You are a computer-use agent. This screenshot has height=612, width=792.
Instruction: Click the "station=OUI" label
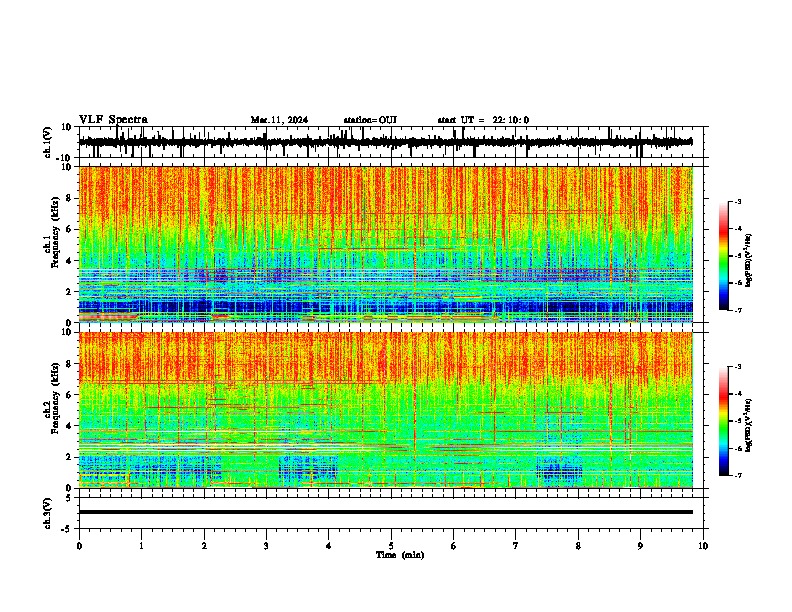[x=370, y=120]
